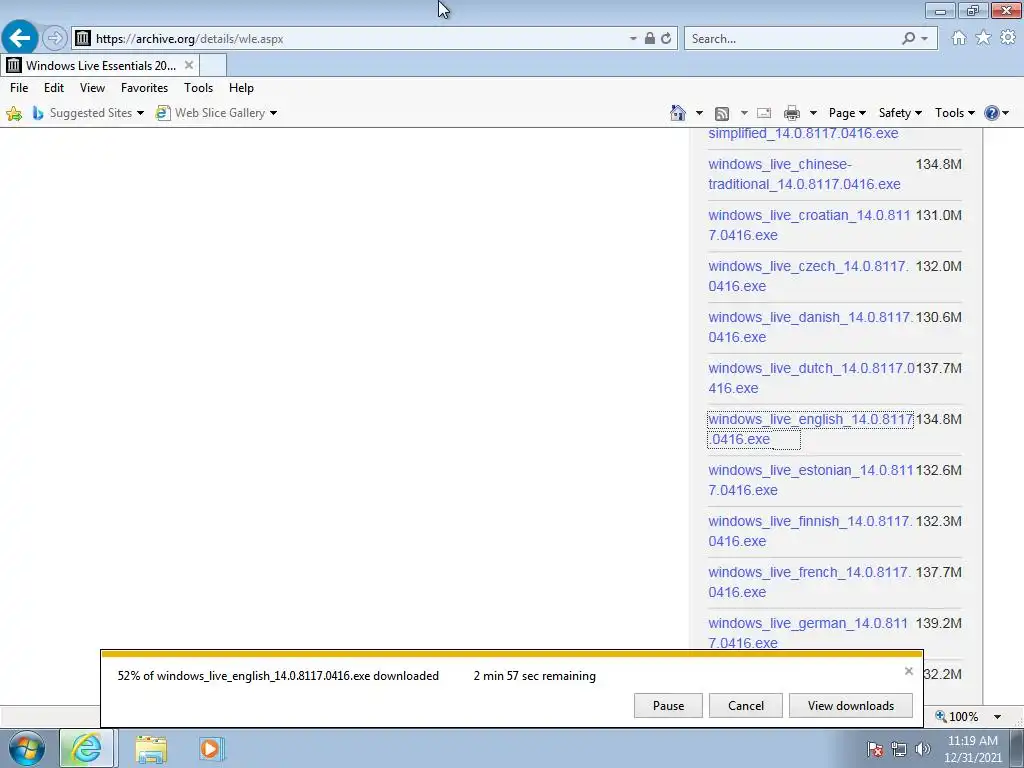1024x768 pixels.
Task: Open Favorites star icon at top right
Action: click(x=983, y=38)
